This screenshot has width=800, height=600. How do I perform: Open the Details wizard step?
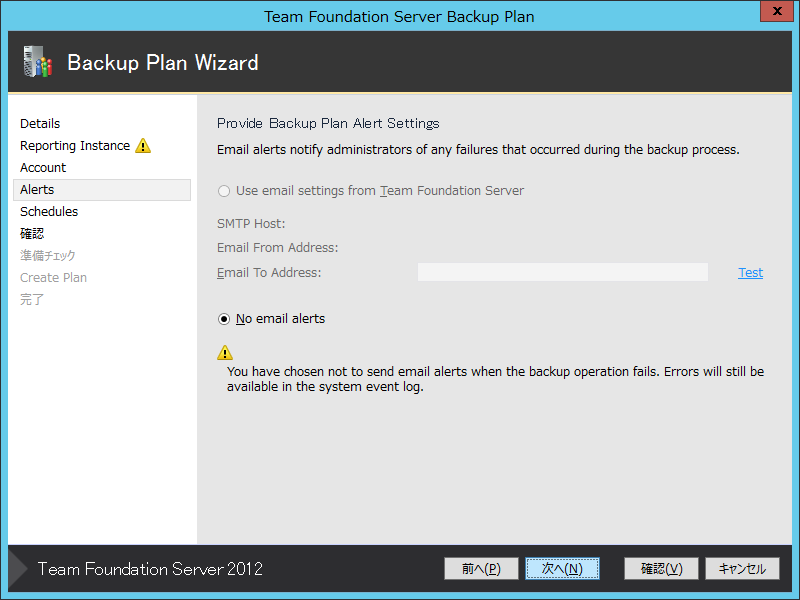40,123
